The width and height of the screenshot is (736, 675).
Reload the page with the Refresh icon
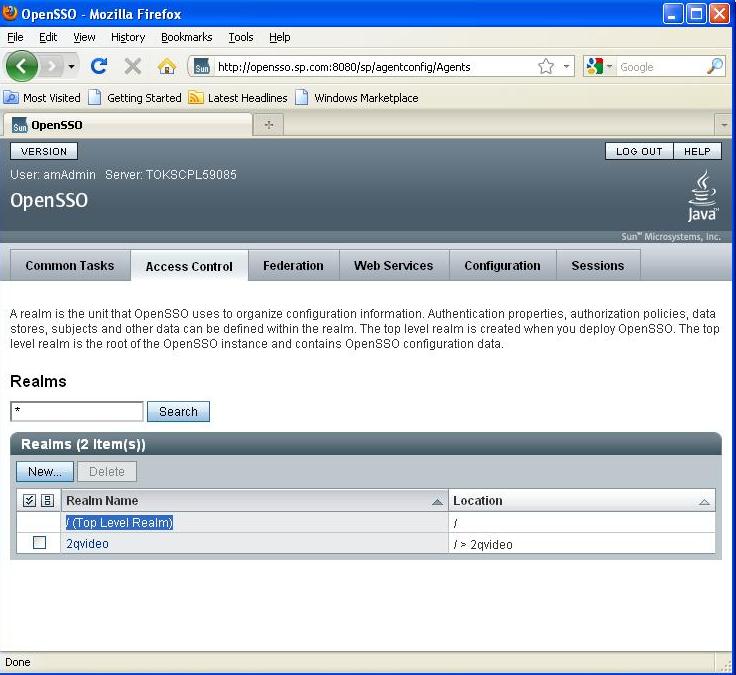(99, 66)
